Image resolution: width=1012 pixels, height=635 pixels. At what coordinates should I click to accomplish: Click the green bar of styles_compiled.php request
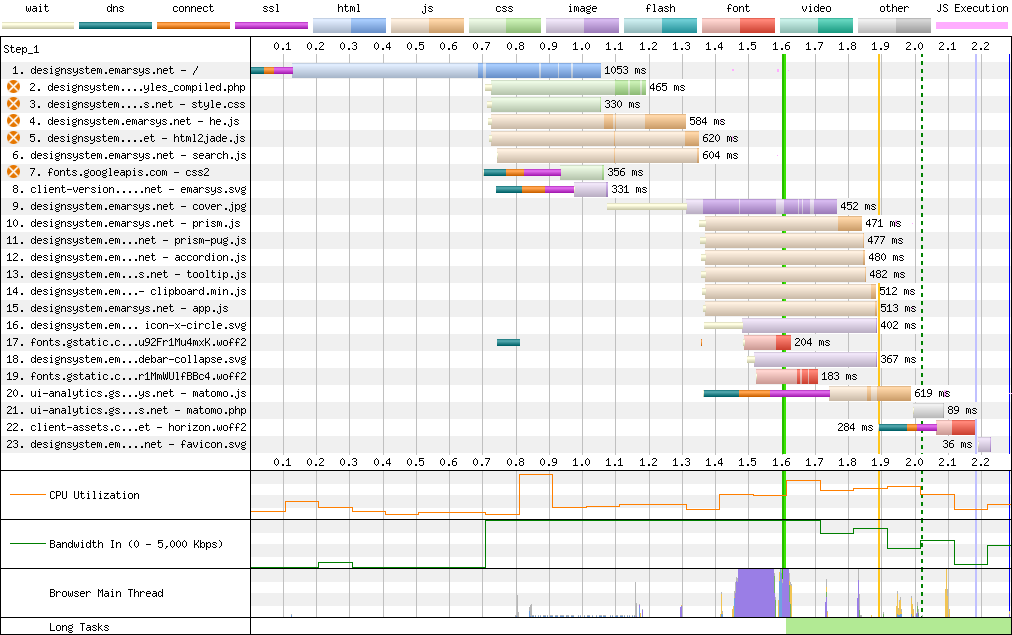pyautogui.click(x=568, y=87)
